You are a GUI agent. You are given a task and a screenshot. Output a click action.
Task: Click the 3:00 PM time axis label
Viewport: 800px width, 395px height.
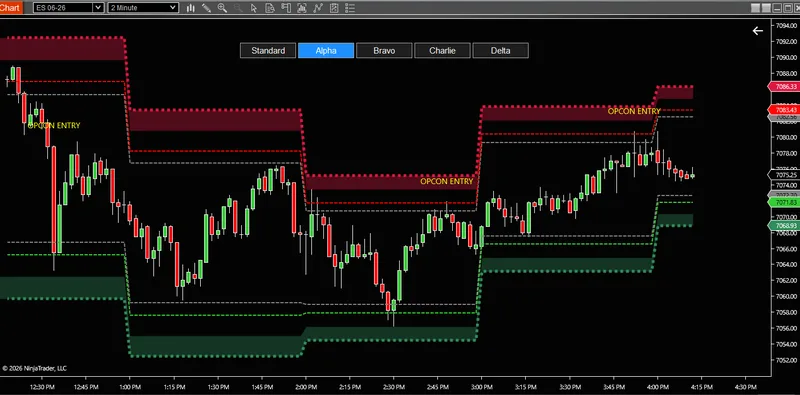pyautogui.click(x=482, y=387)
